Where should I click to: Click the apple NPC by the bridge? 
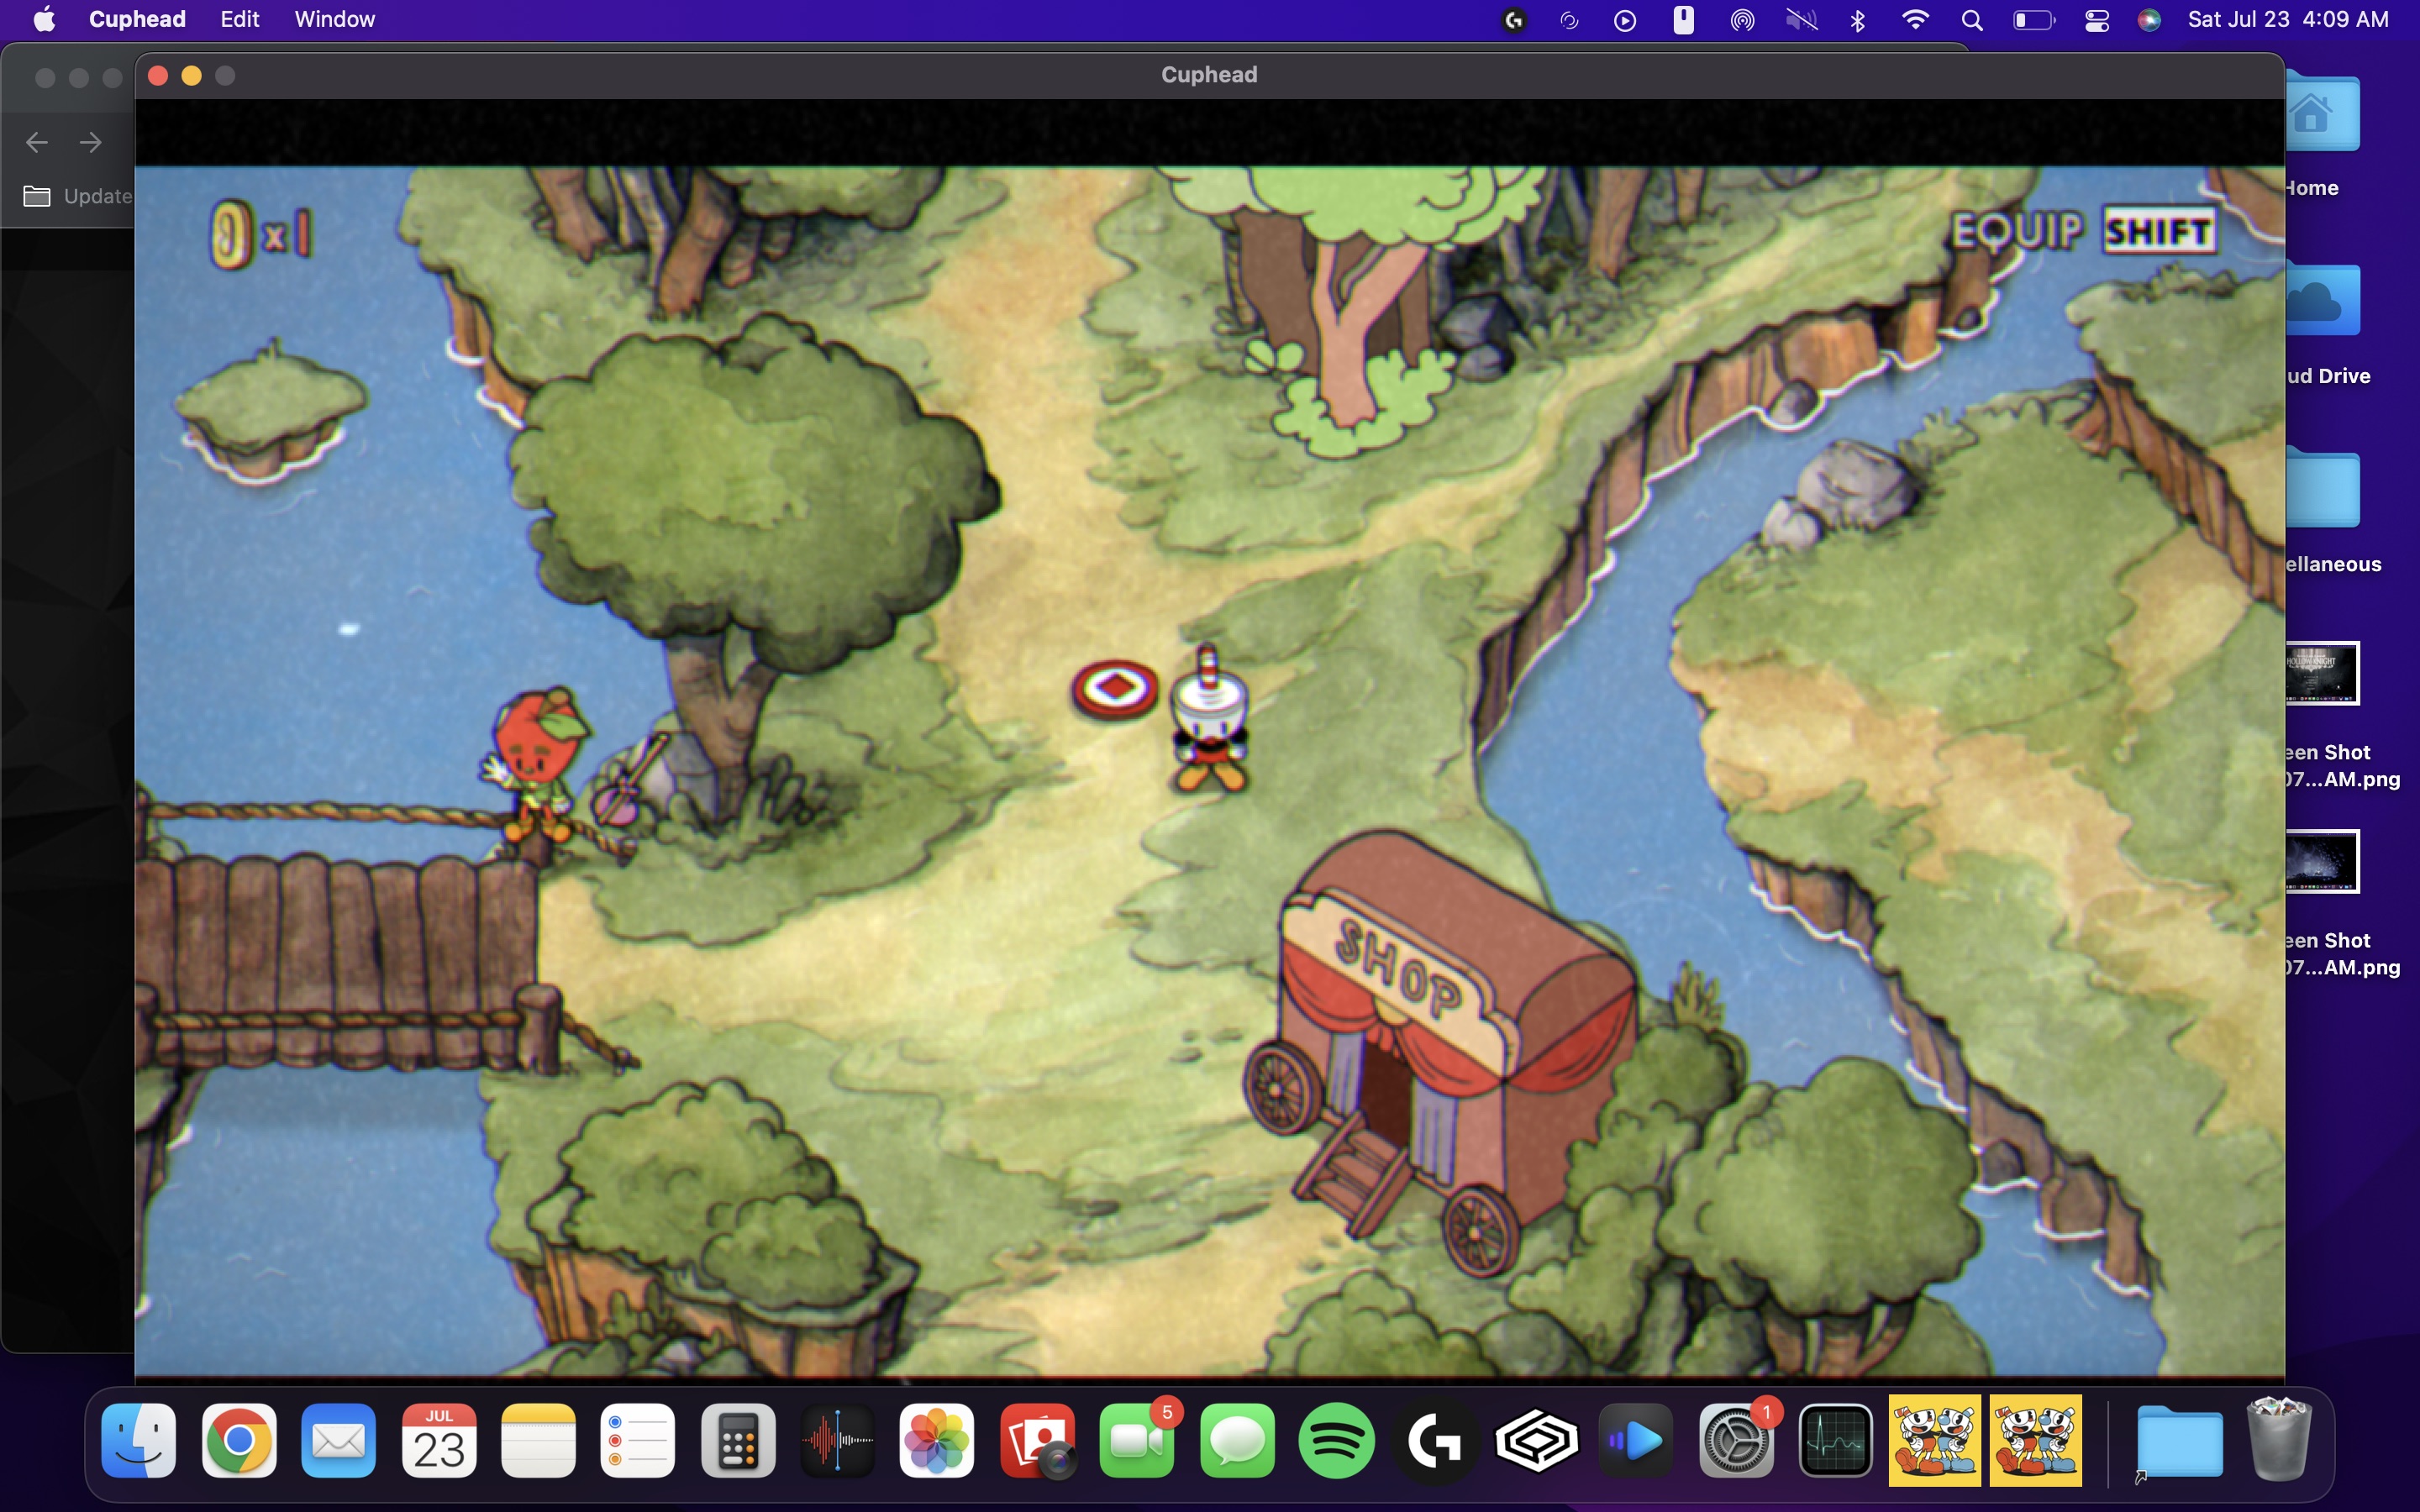[x=535, y=765]
